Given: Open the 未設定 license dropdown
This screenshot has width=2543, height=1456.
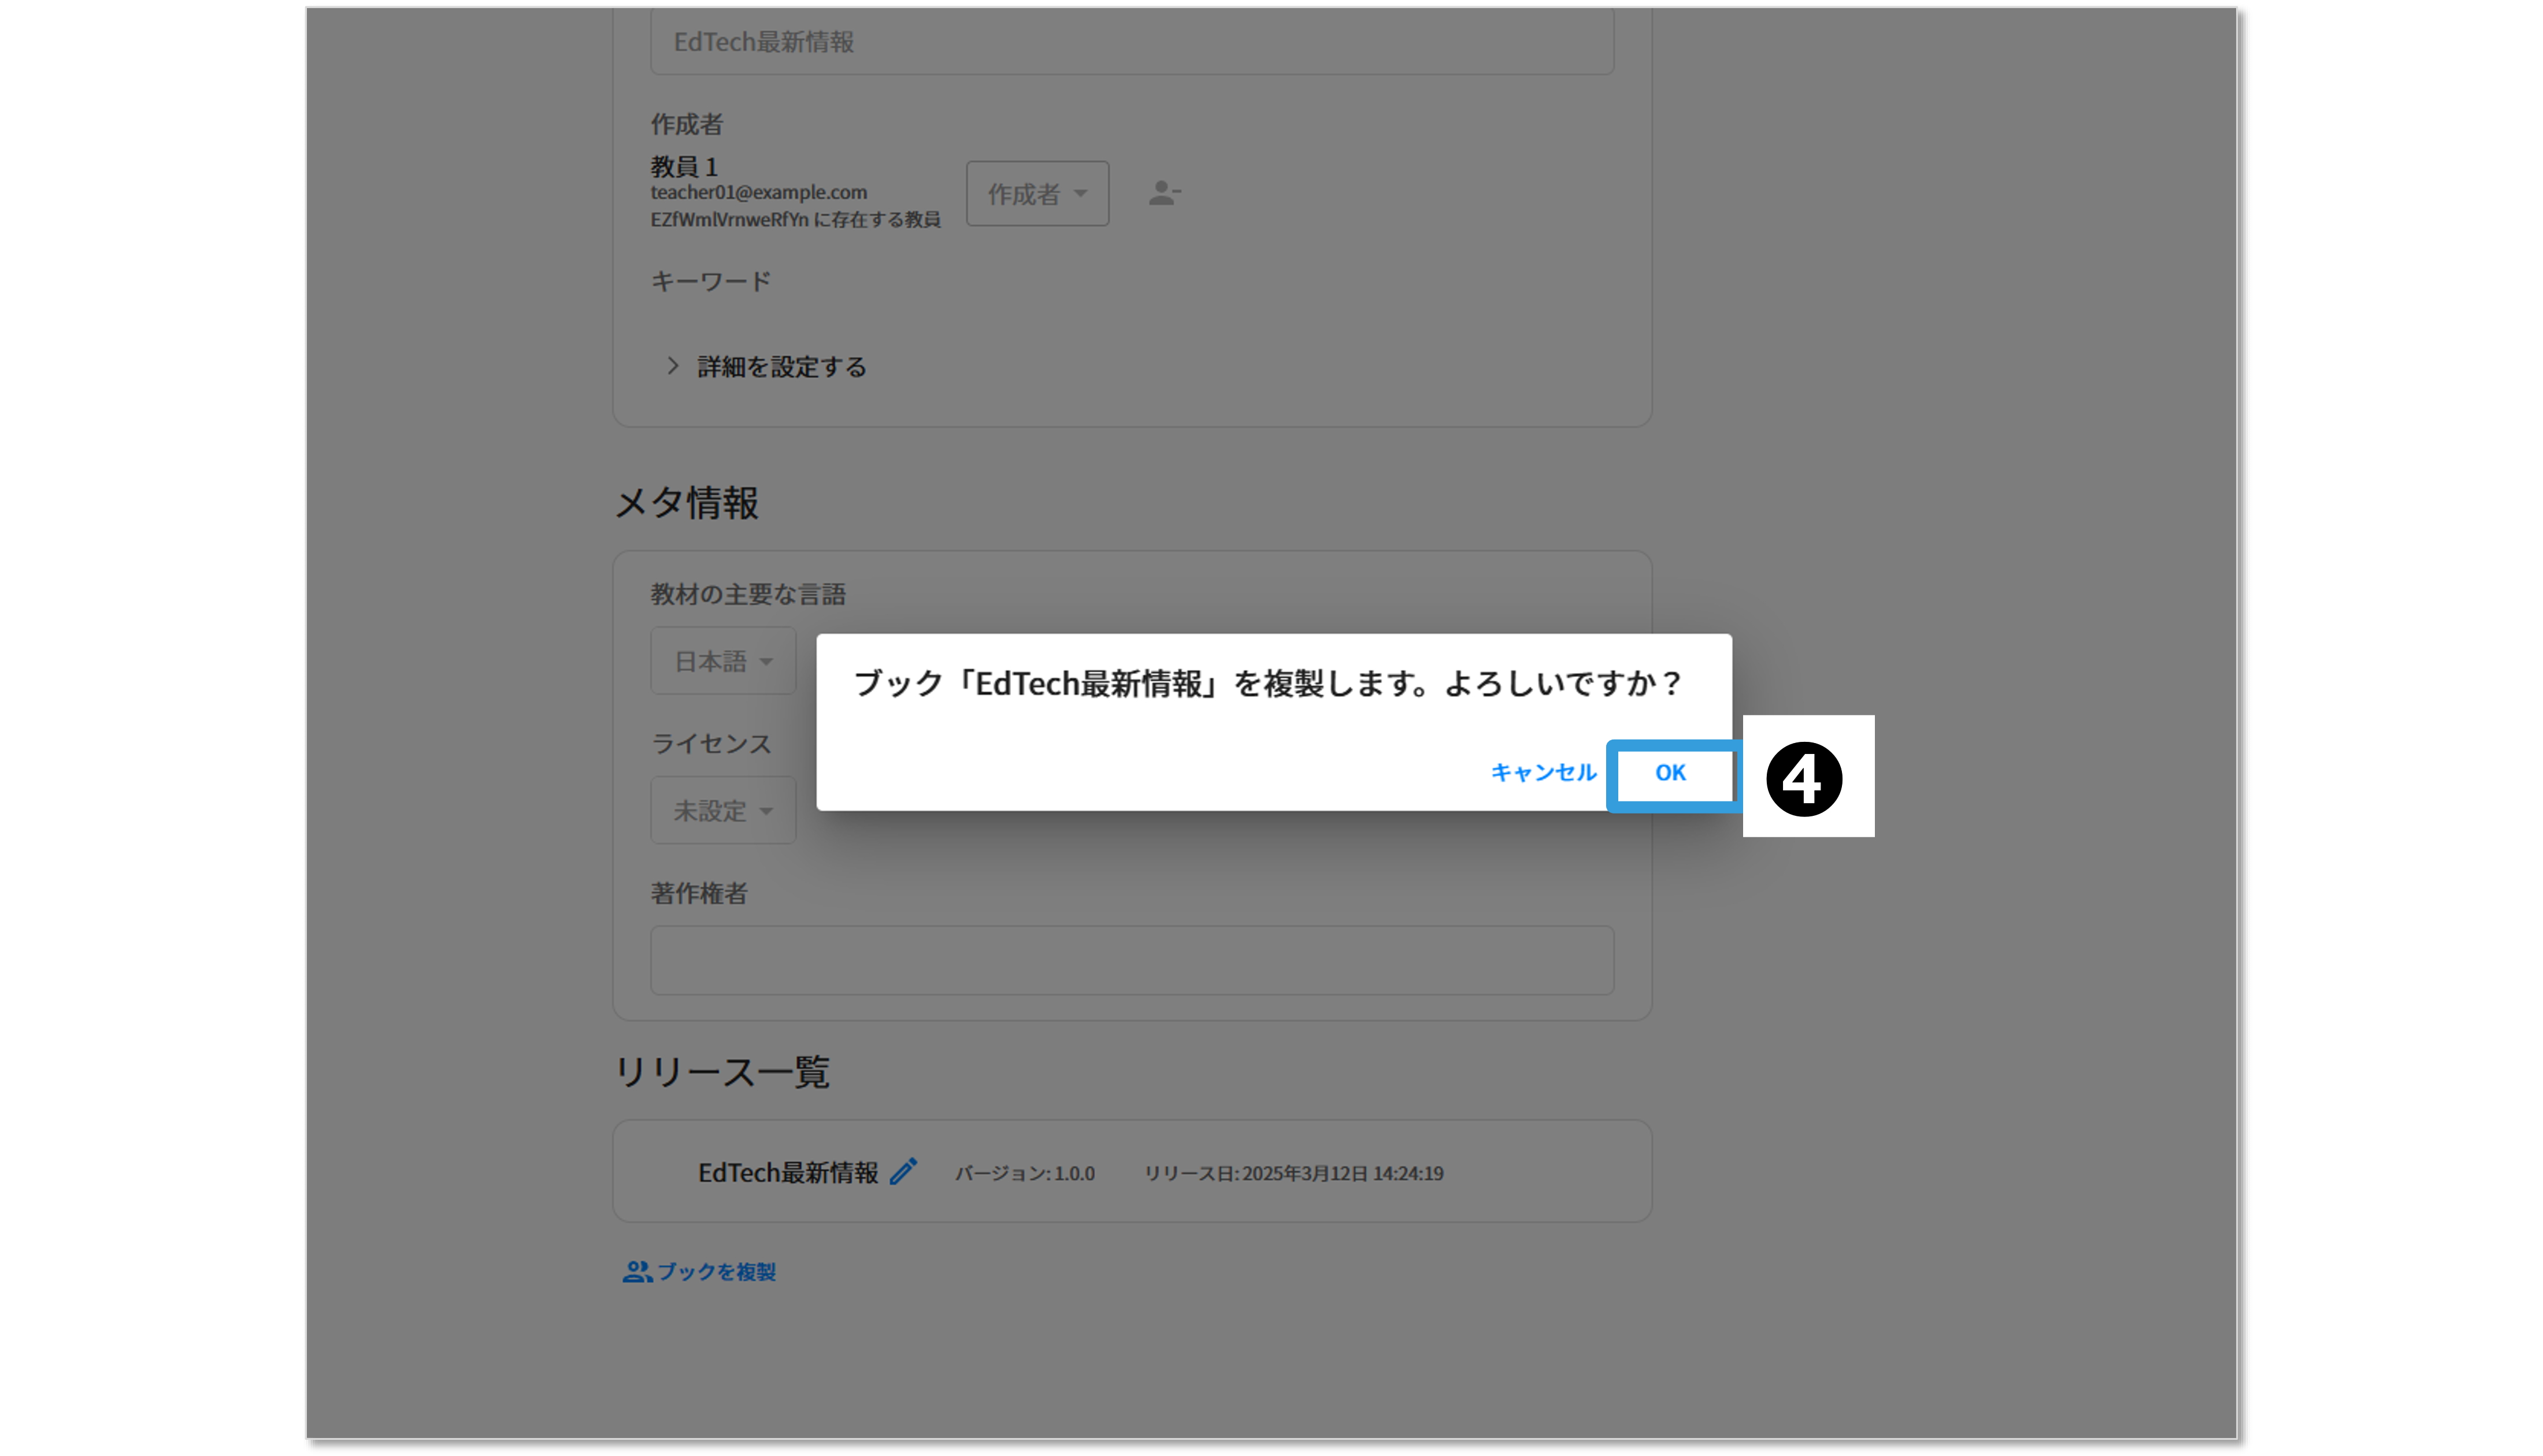Looking at the screenshot, I should click(x=723, y=810).
